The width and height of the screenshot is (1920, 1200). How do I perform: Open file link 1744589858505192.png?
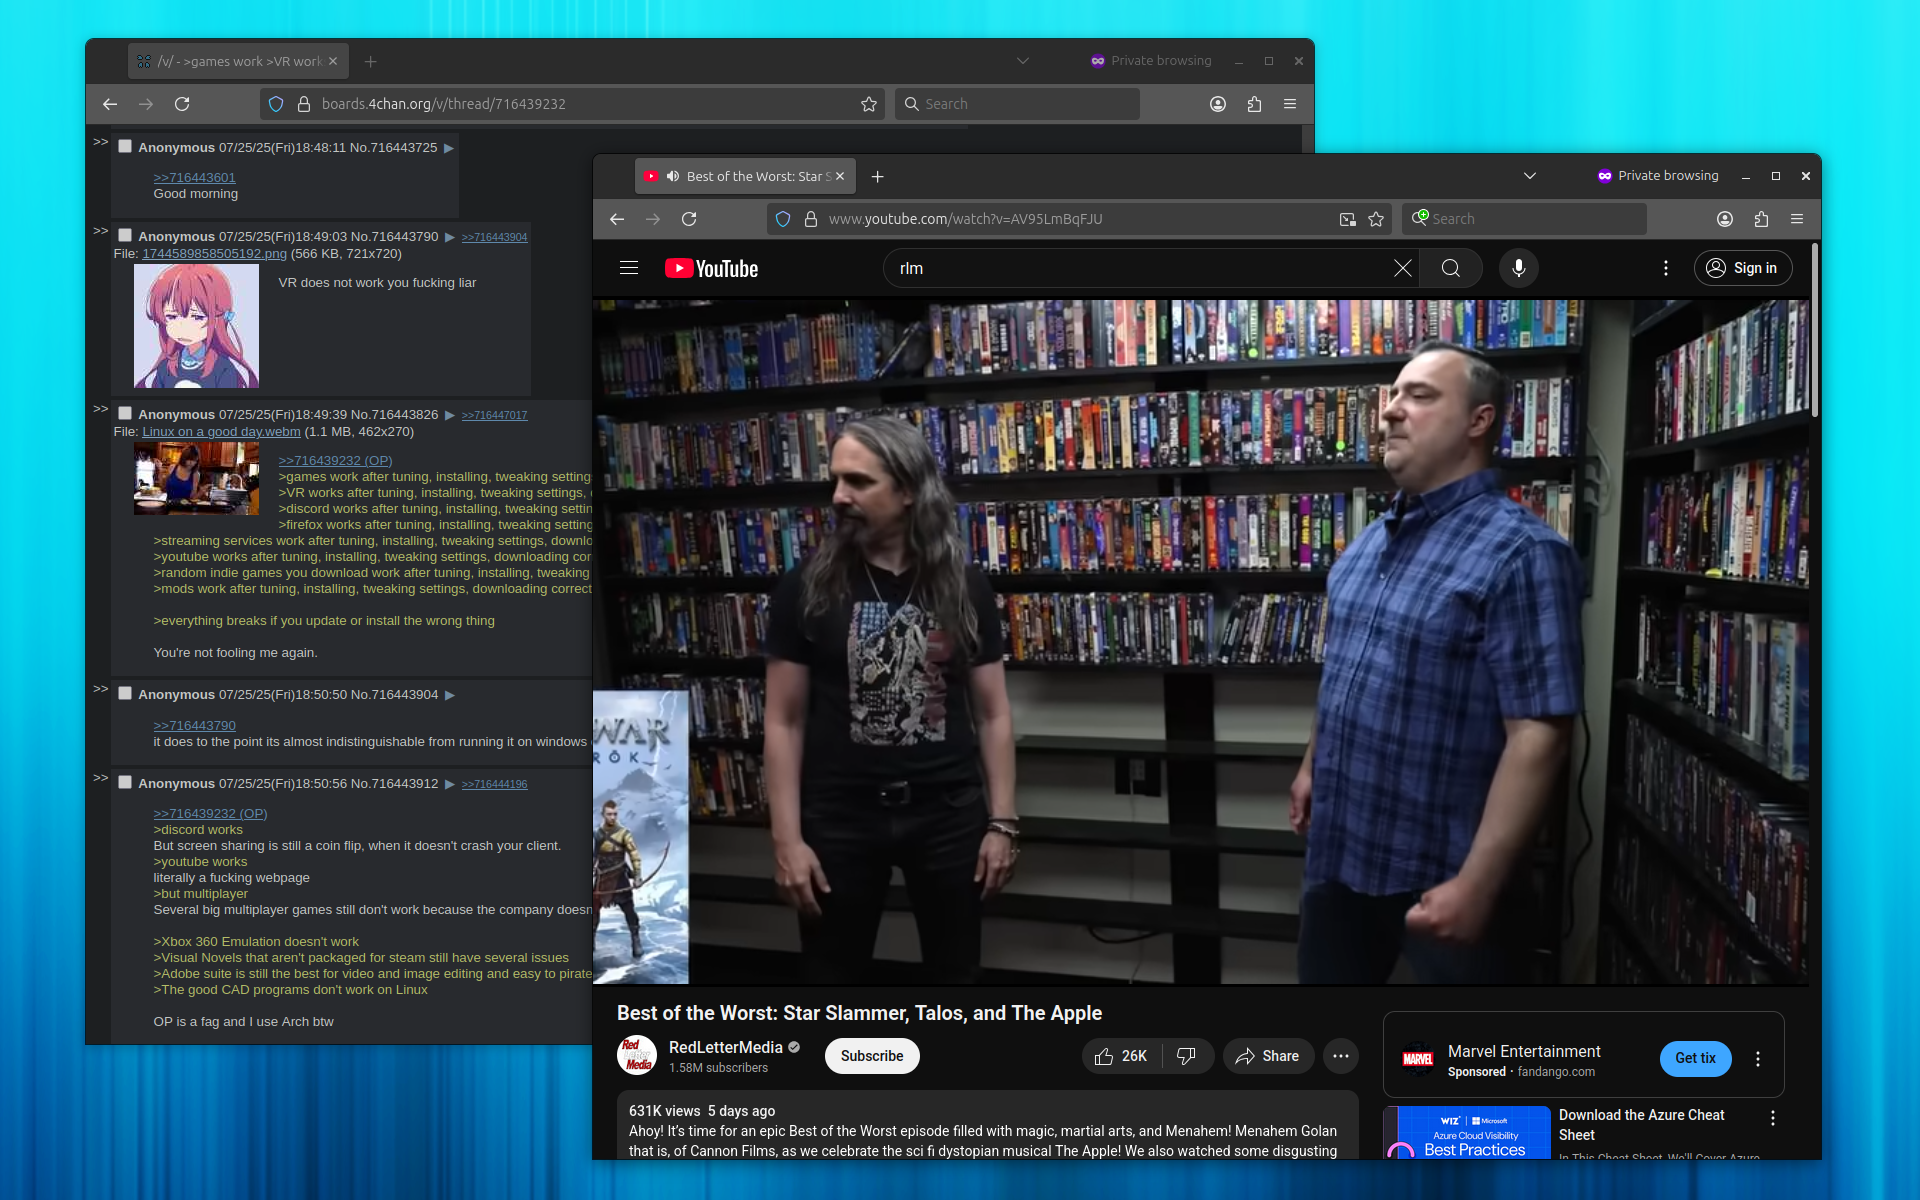[x=214, y=254]
